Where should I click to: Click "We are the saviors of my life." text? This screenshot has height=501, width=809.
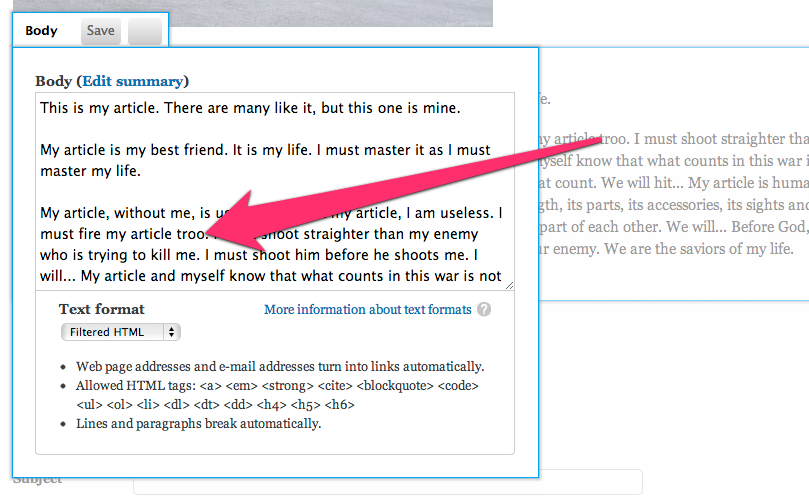coord(699,249)
